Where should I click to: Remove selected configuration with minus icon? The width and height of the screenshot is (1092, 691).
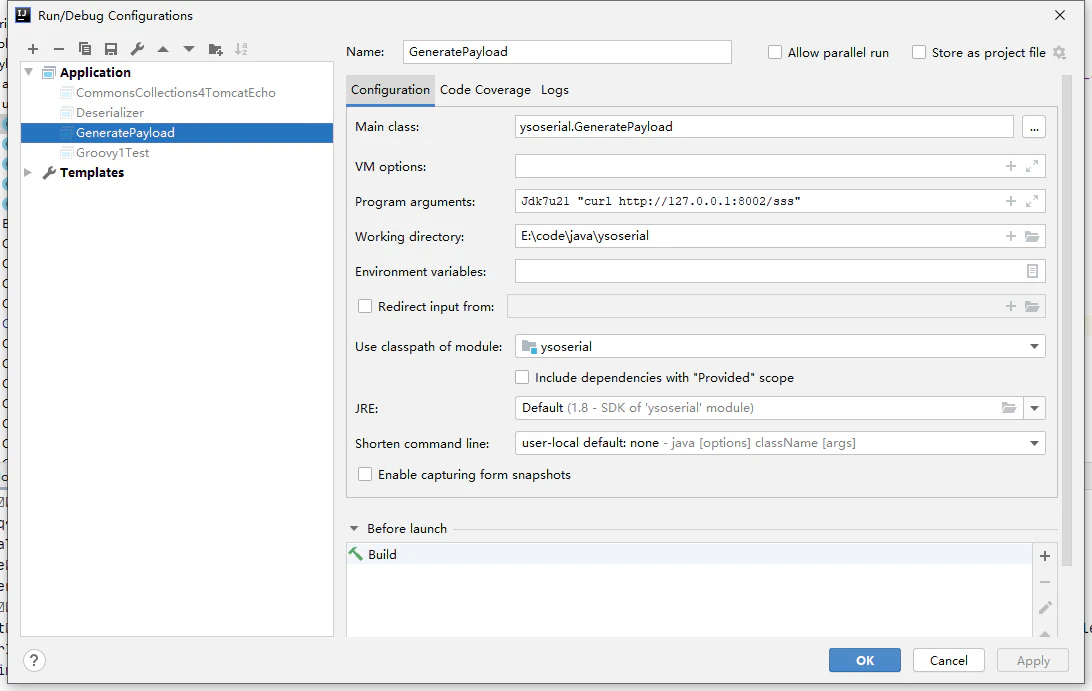point(58,49)
